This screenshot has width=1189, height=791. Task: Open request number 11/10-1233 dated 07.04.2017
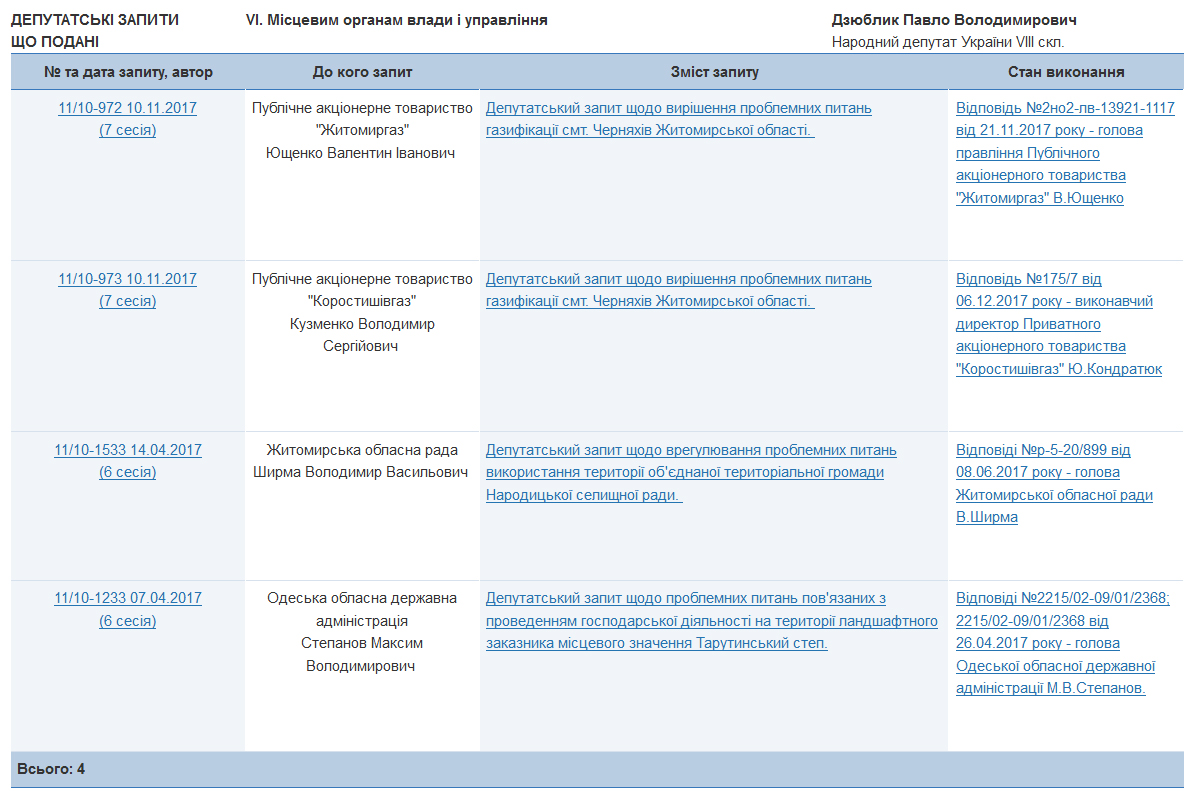[127, 598]
